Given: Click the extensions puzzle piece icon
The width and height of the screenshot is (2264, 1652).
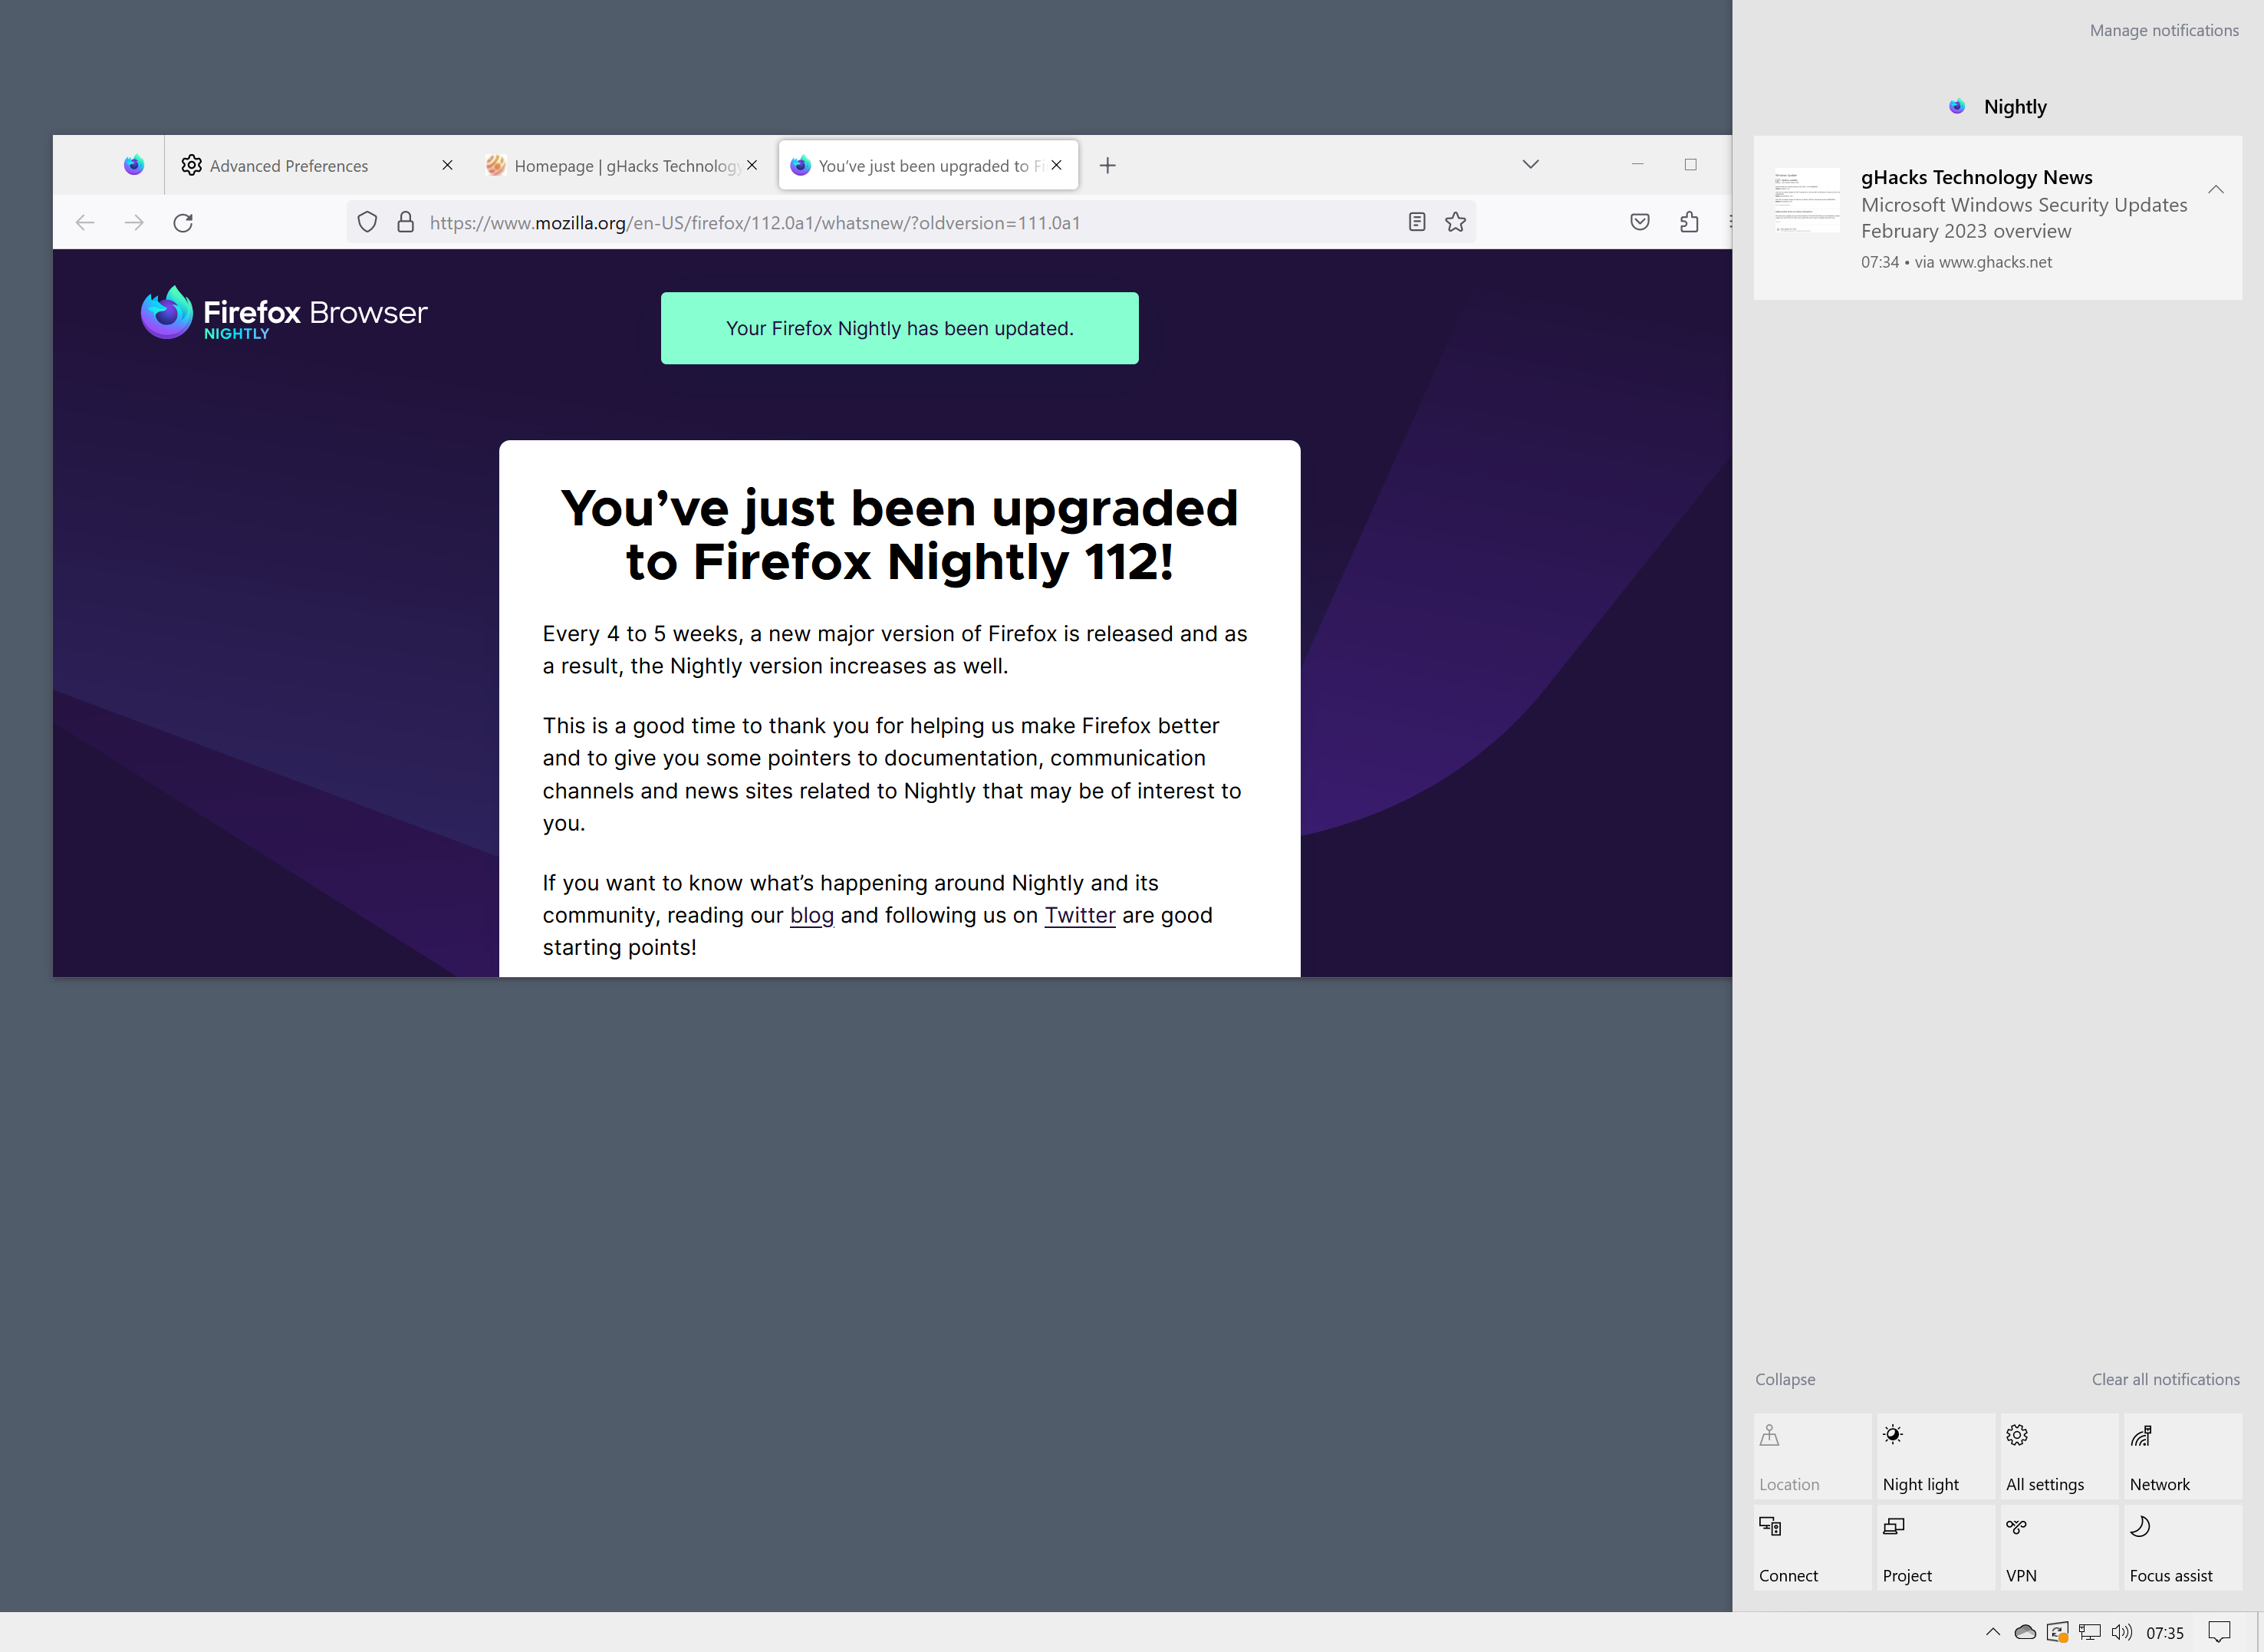Looking at the screenshot, I should (1690, 222).
